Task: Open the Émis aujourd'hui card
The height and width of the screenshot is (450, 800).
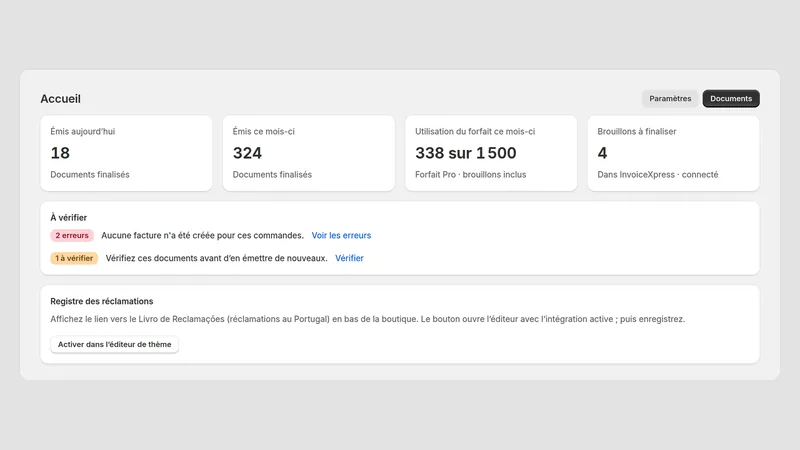Action: pyautogui.click(x=126, y=153)
